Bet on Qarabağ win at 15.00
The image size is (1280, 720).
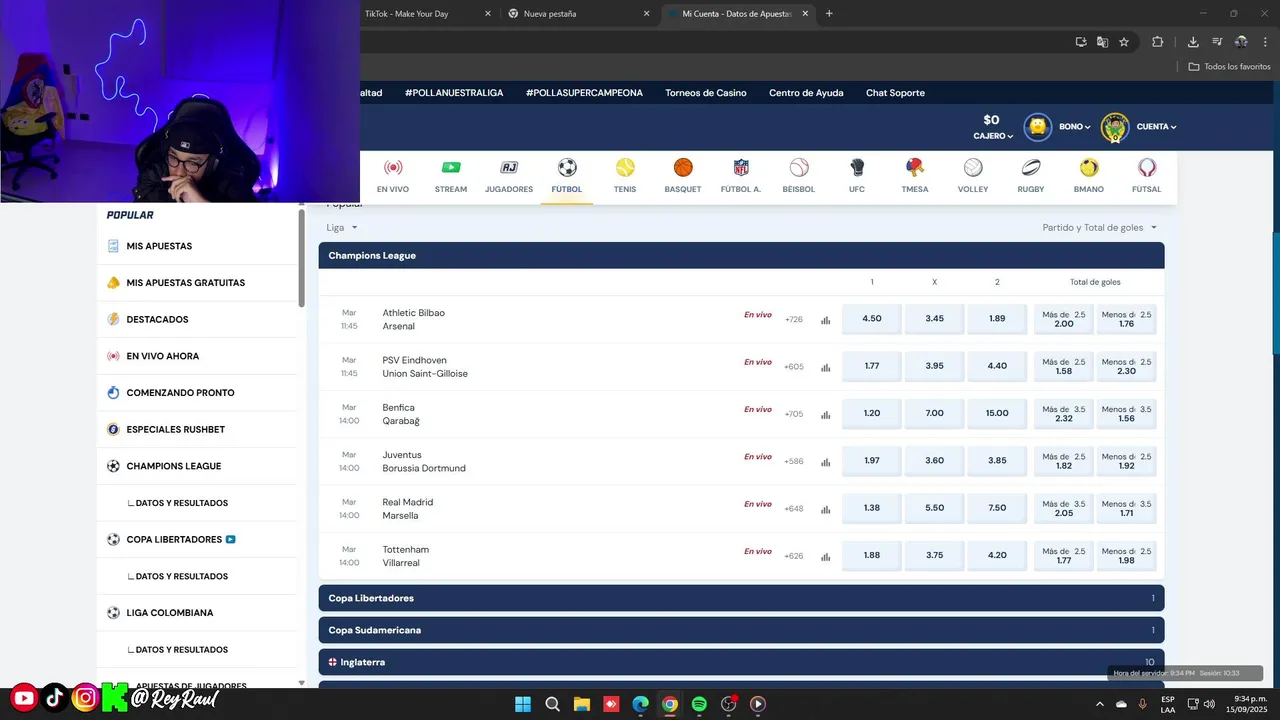click(x=997, y=413)
